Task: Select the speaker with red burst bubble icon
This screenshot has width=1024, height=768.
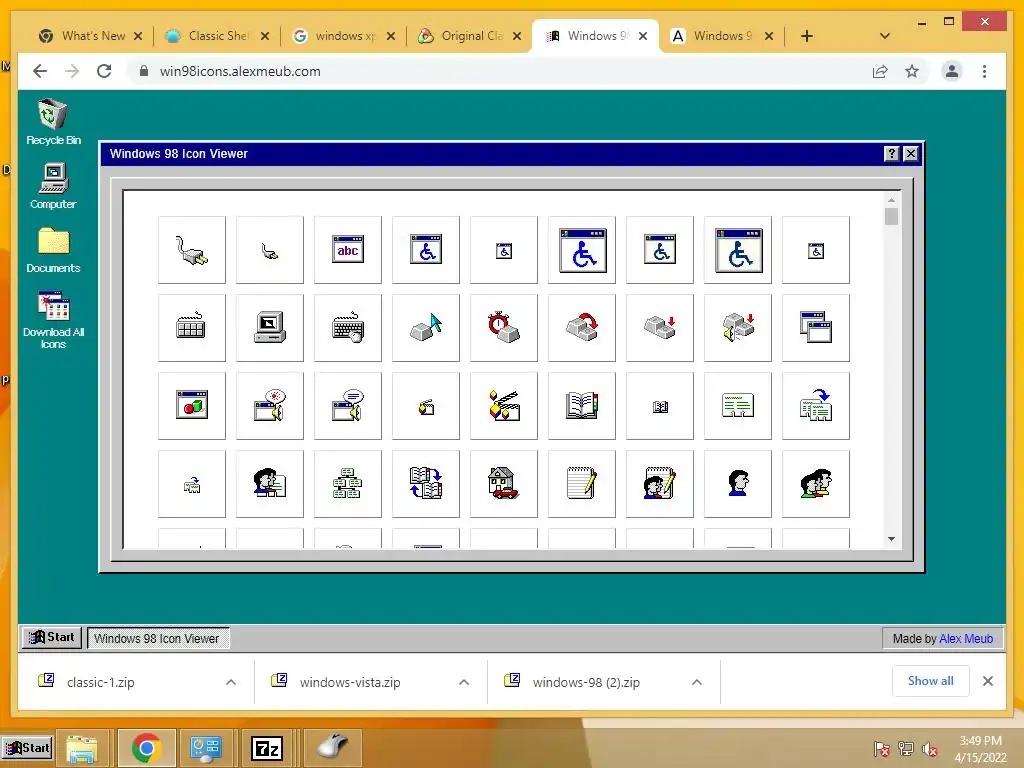Action: [270, 406]
